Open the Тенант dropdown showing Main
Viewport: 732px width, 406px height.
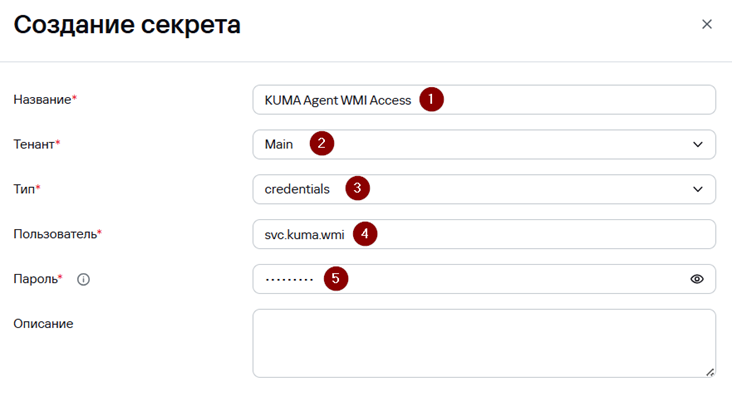484,145
